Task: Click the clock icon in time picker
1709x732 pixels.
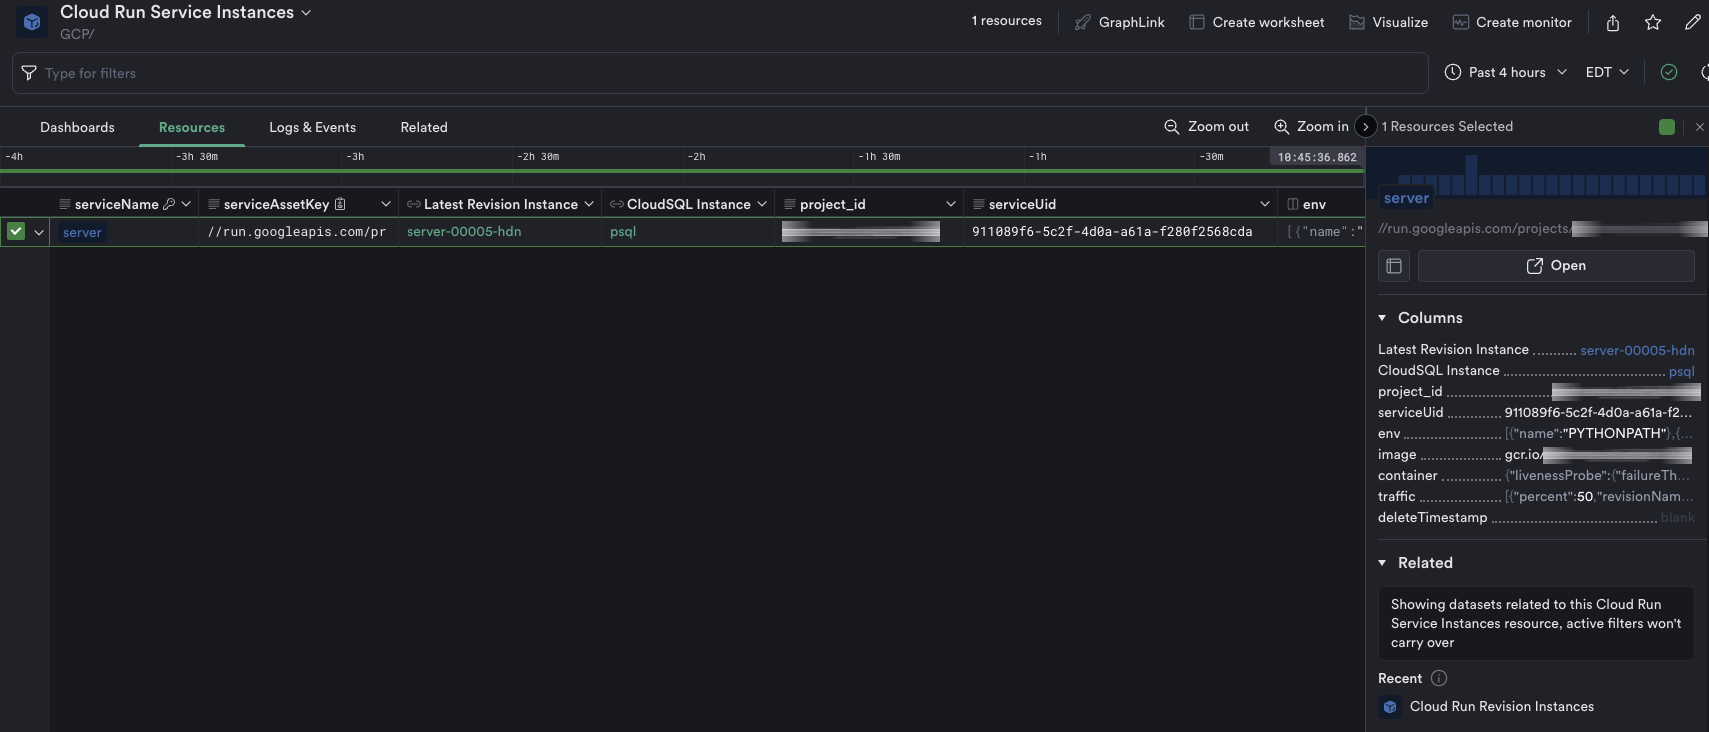Action: tap(1453, 72)
